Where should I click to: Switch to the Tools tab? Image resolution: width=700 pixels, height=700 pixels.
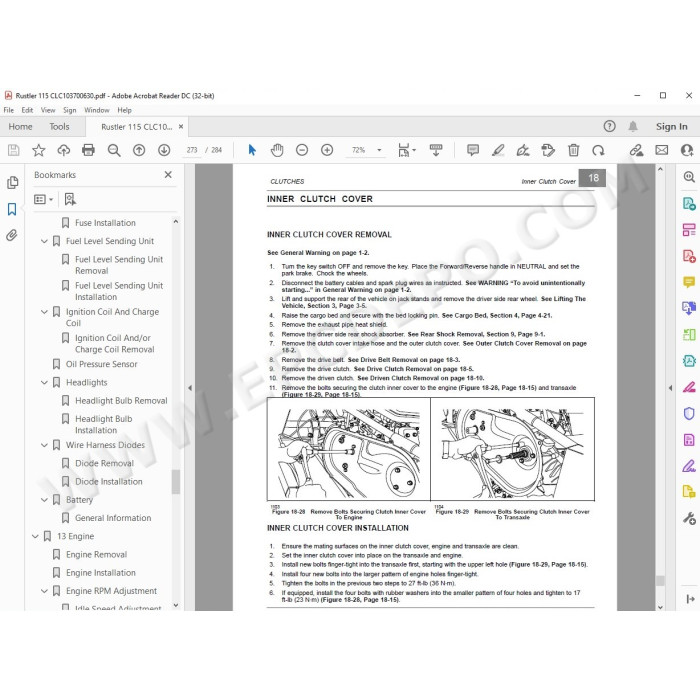[x=59, y=126]
